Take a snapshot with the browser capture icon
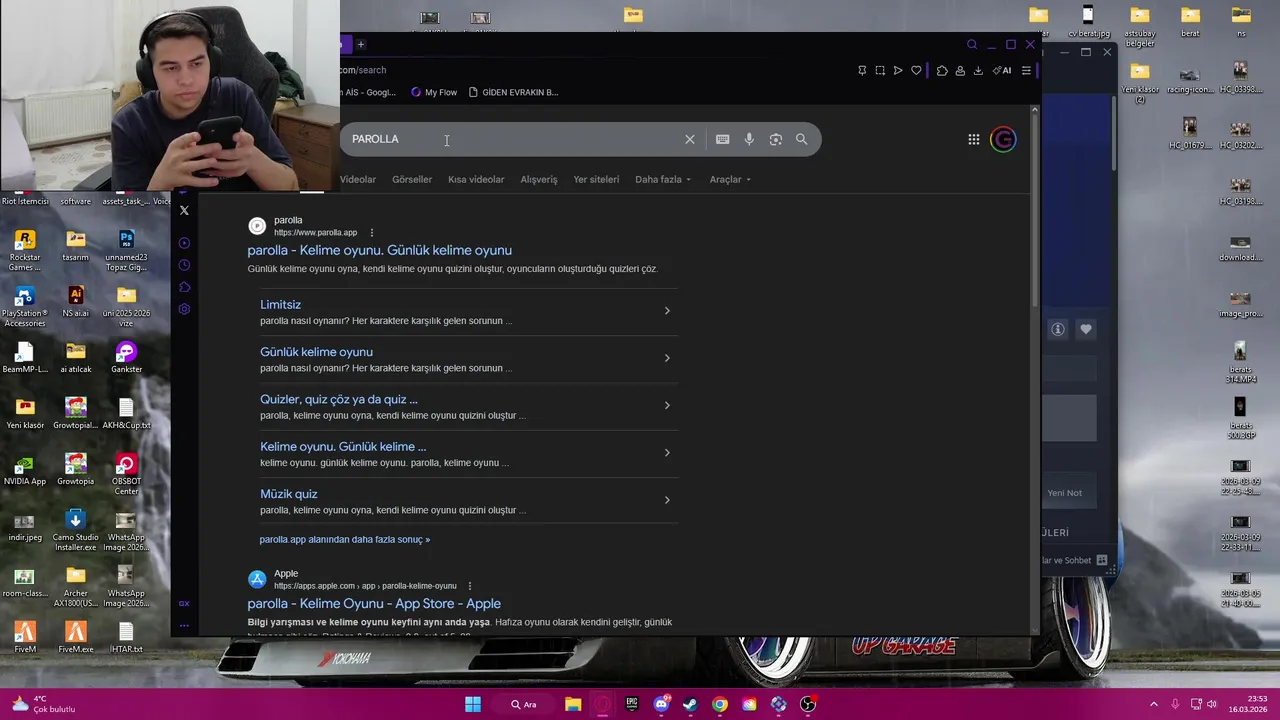This screenshot has height=720, width=1280. point(880,70)
